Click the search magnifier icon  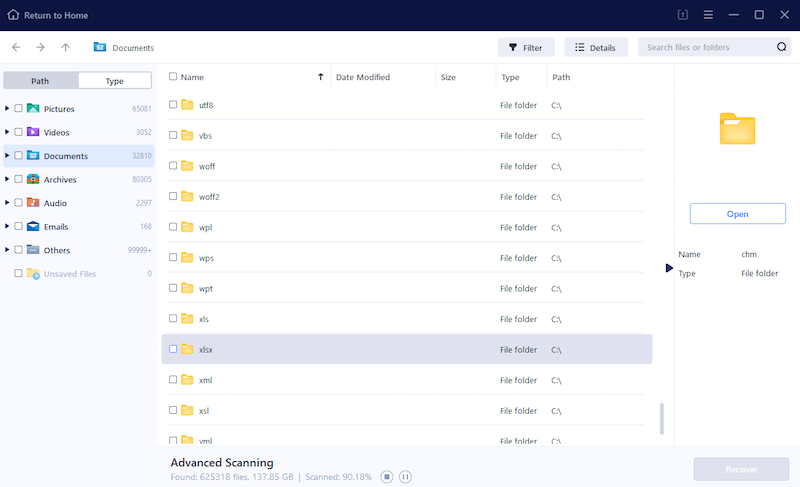pyautogui.click(x=781, y=47)
